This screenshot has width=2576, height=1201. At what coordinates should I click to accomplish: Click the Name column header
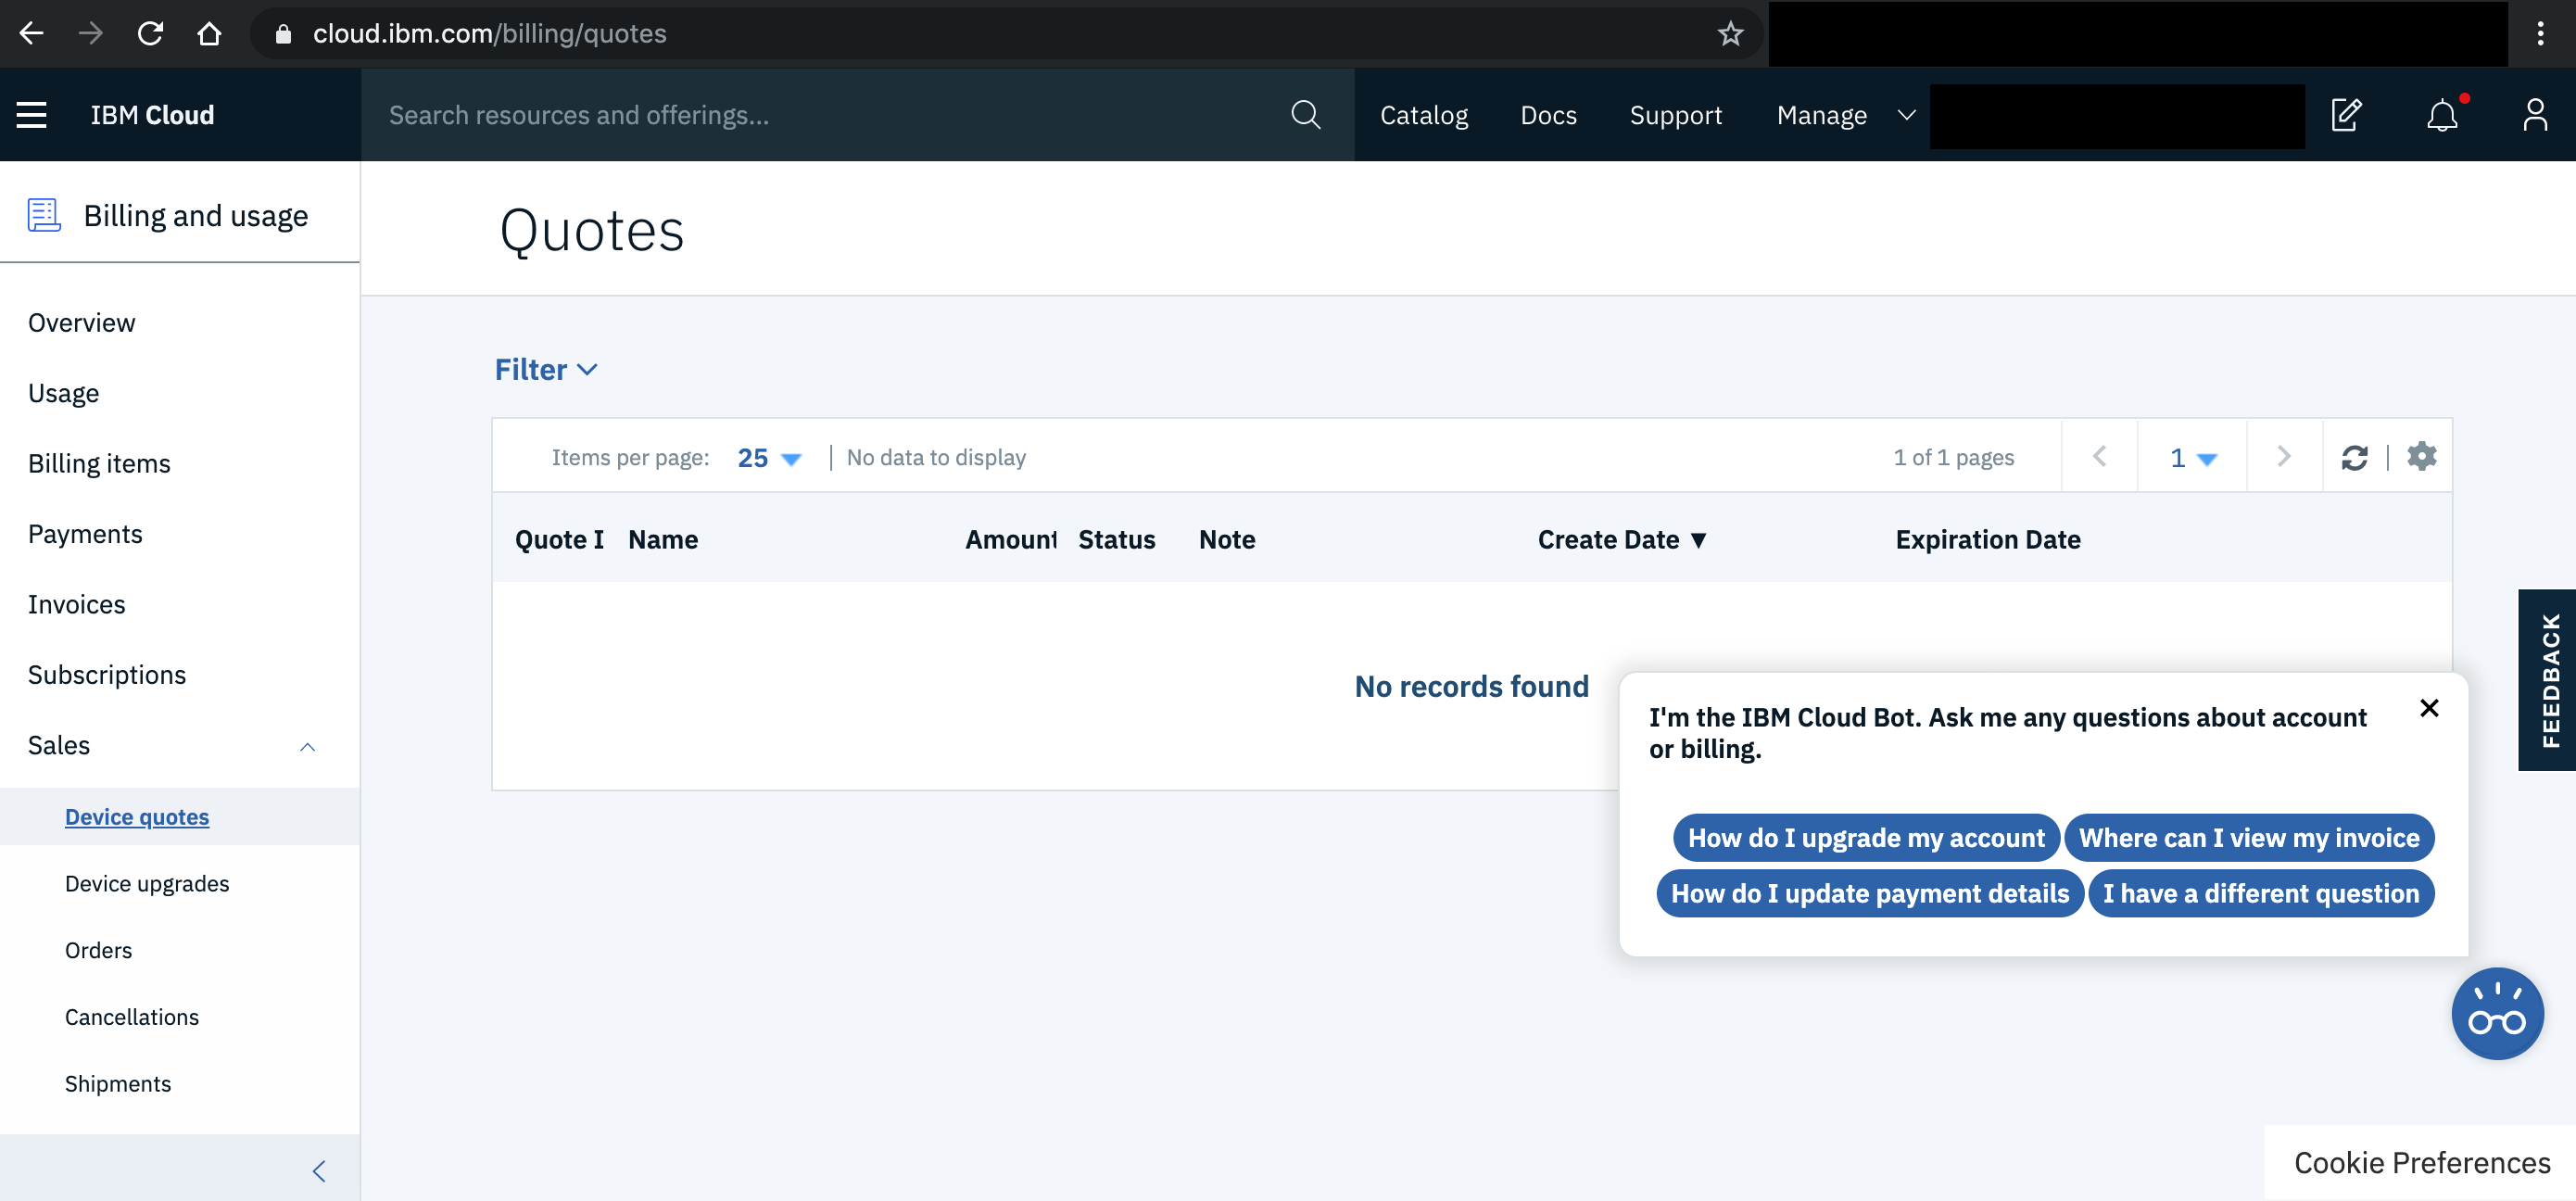pyautogui.click(x=663, y=540)
